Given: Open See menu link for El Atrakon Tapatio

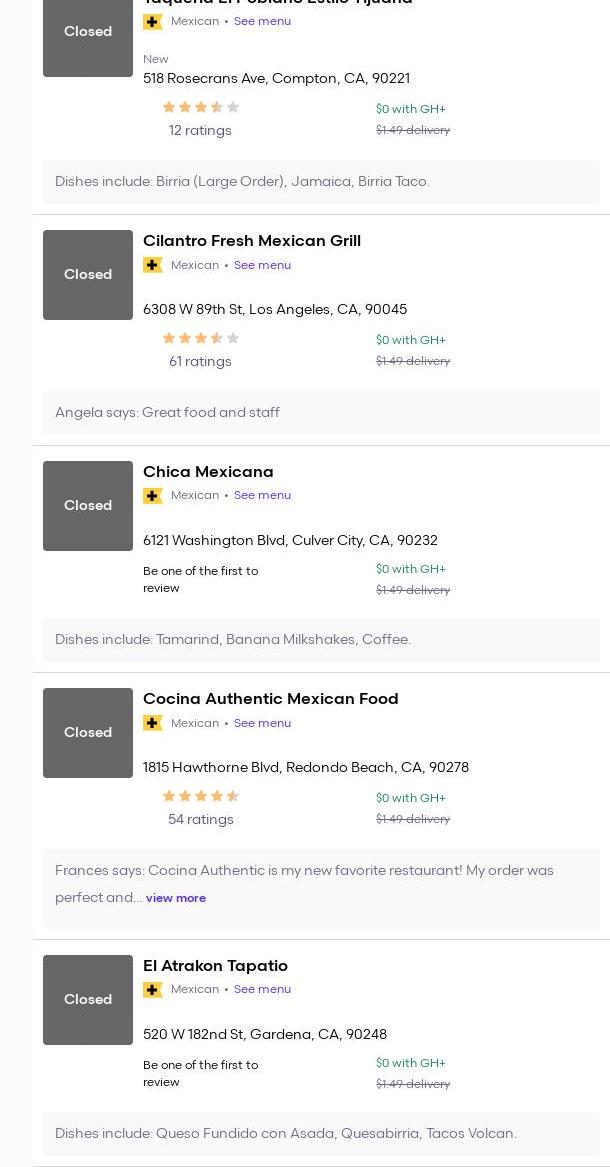Looking at the screenshot, I should pos(262,990).
